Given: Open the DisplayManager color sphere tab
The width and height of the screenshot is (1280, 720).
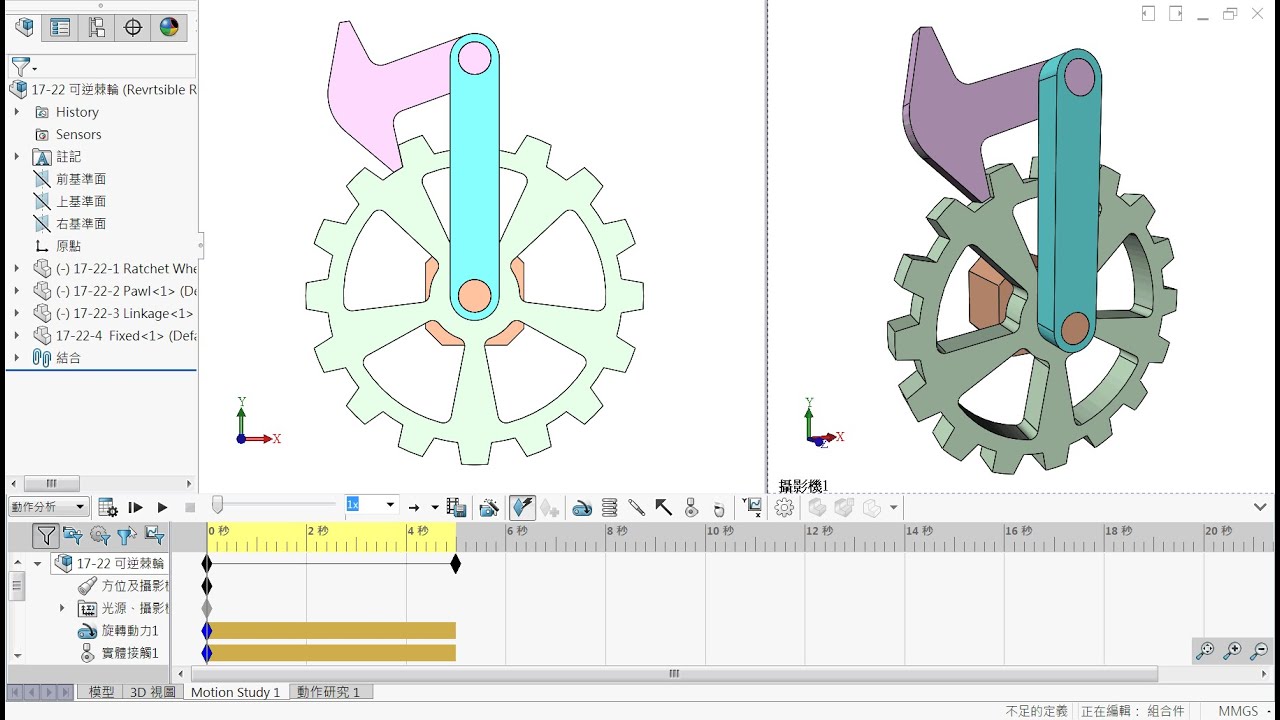Looking at the screenshot, I should (169, 27).
